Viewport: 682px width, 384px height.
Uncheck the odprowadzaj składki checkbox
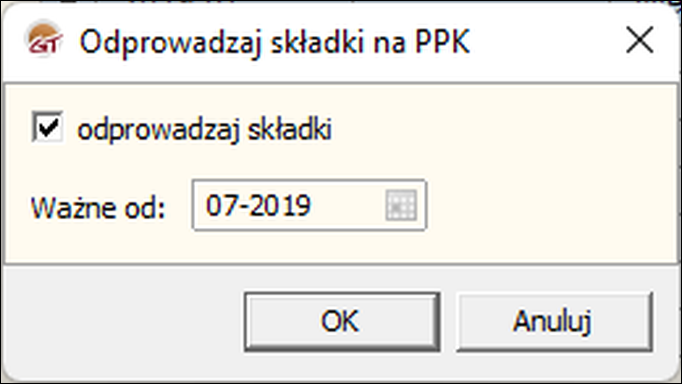(47, 127)
